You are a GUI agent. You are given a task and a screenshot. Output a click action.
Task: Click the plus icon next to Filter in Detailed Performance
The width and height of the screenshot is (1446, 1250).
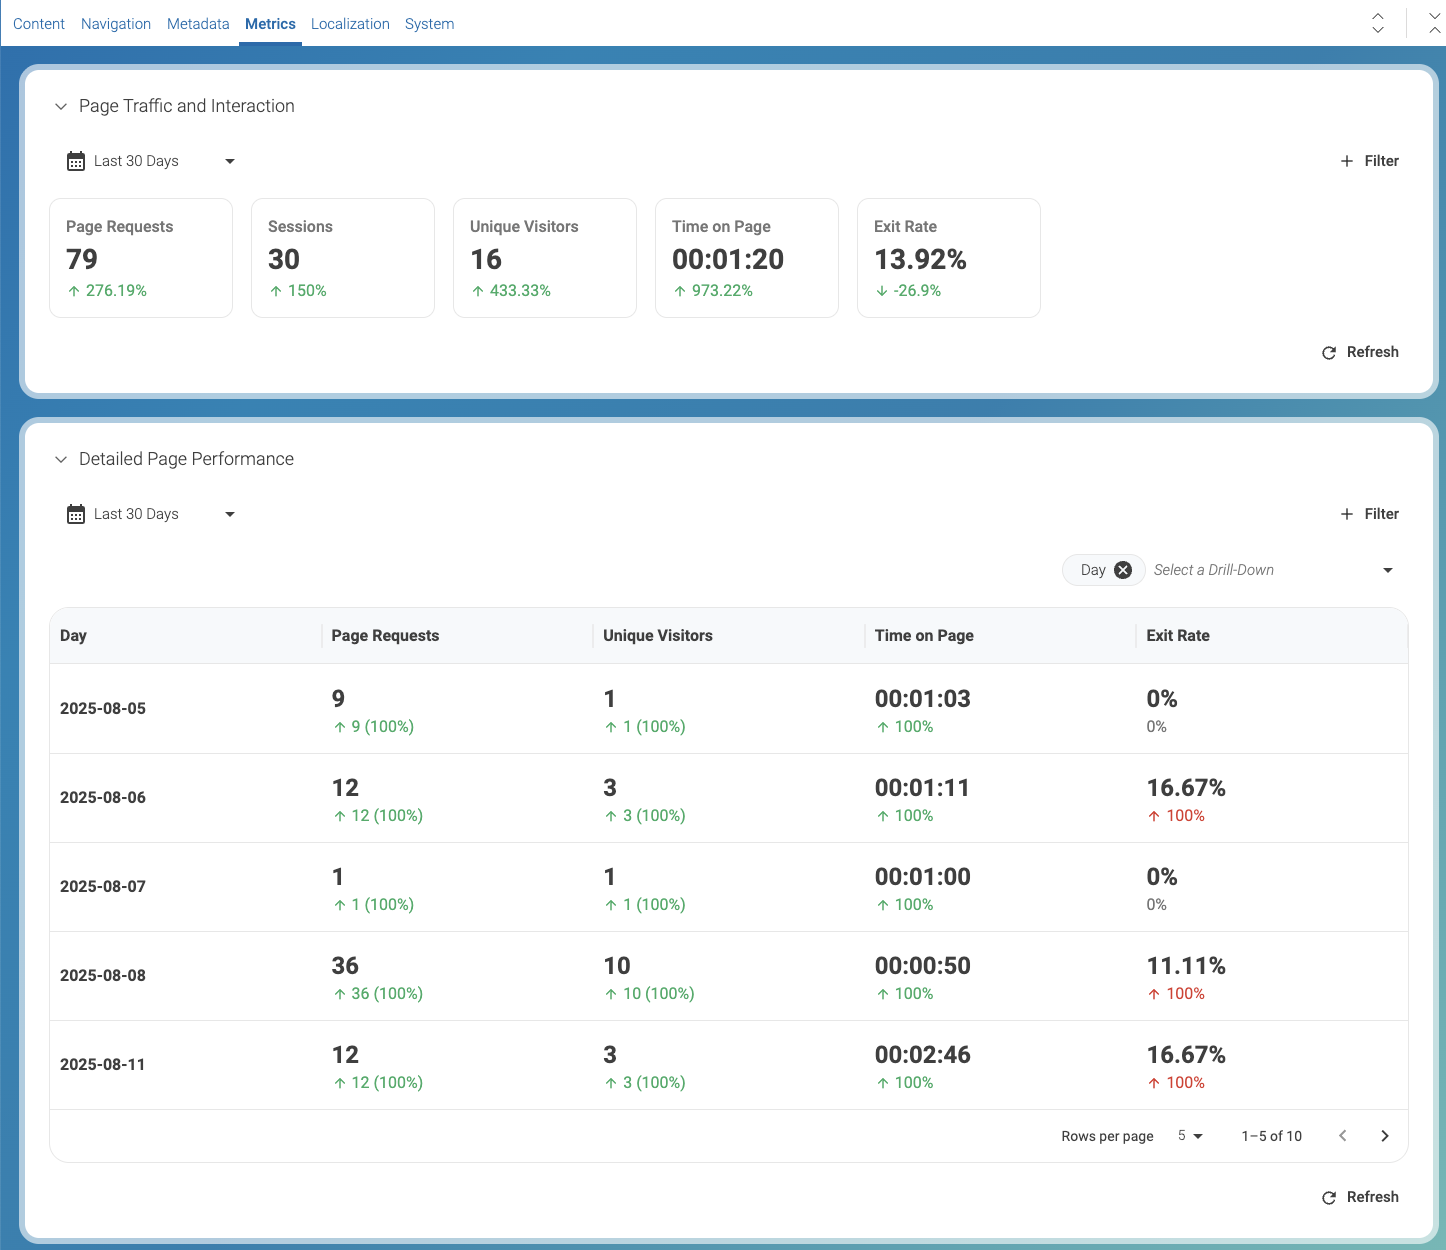1347,513
